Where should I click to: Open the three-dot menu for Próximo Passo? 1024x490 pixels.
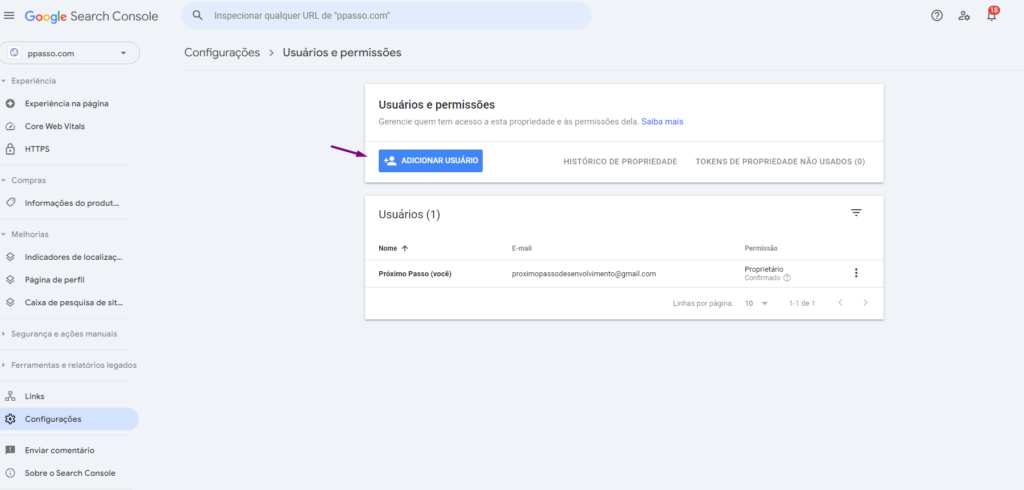(x=856, y=273)
